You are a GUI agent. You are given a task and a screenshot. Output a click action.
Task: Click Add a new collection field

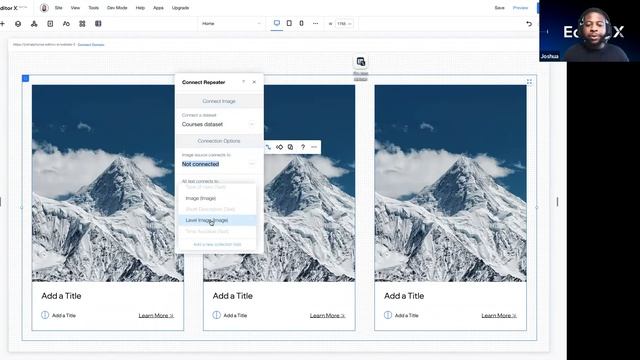(217, 244)
